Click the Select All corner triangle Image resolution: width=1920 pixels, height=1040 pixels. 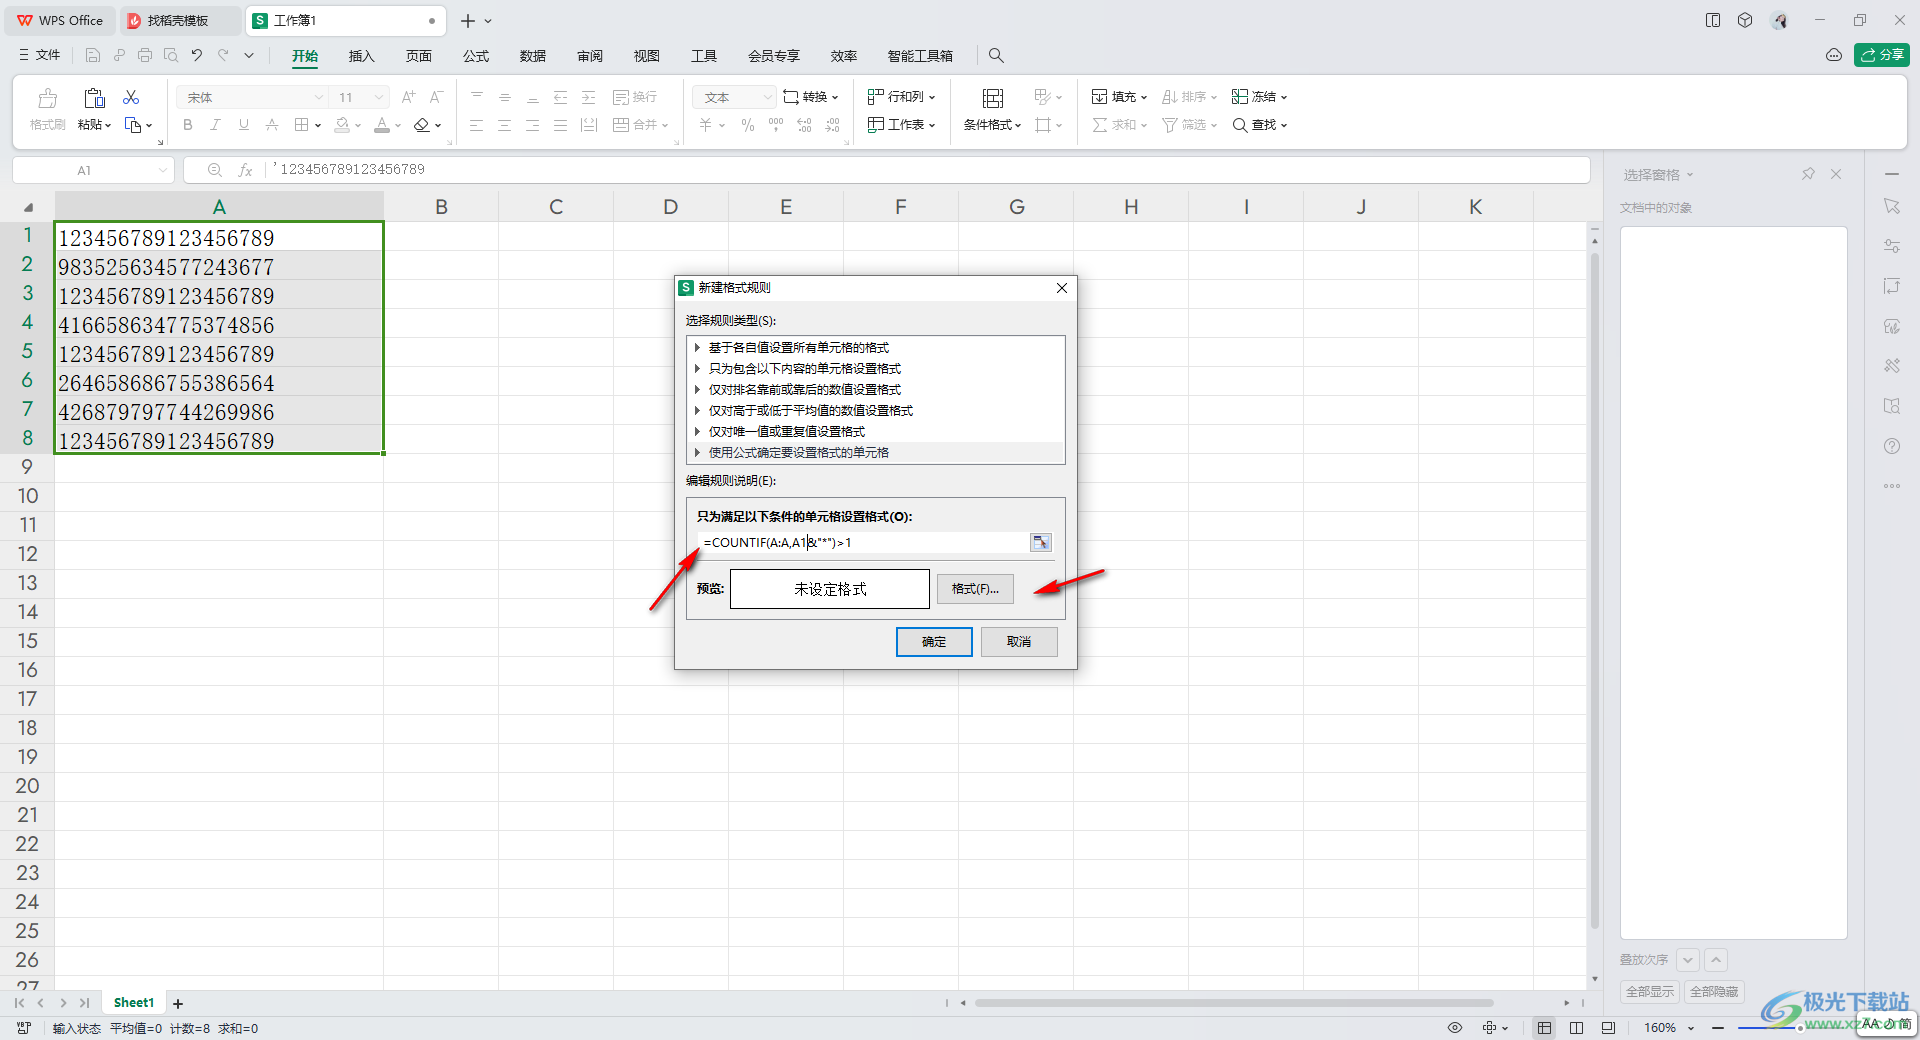click(x=28, y=207)
